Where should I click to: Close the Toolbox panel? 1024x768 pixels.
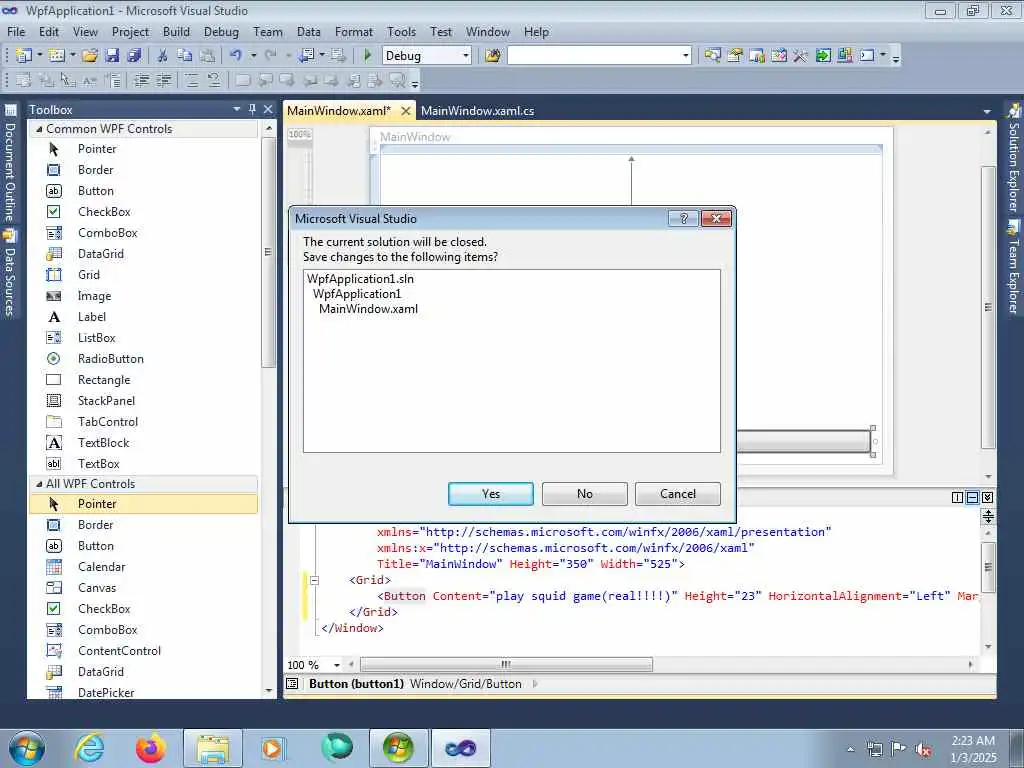coord(268,110)
